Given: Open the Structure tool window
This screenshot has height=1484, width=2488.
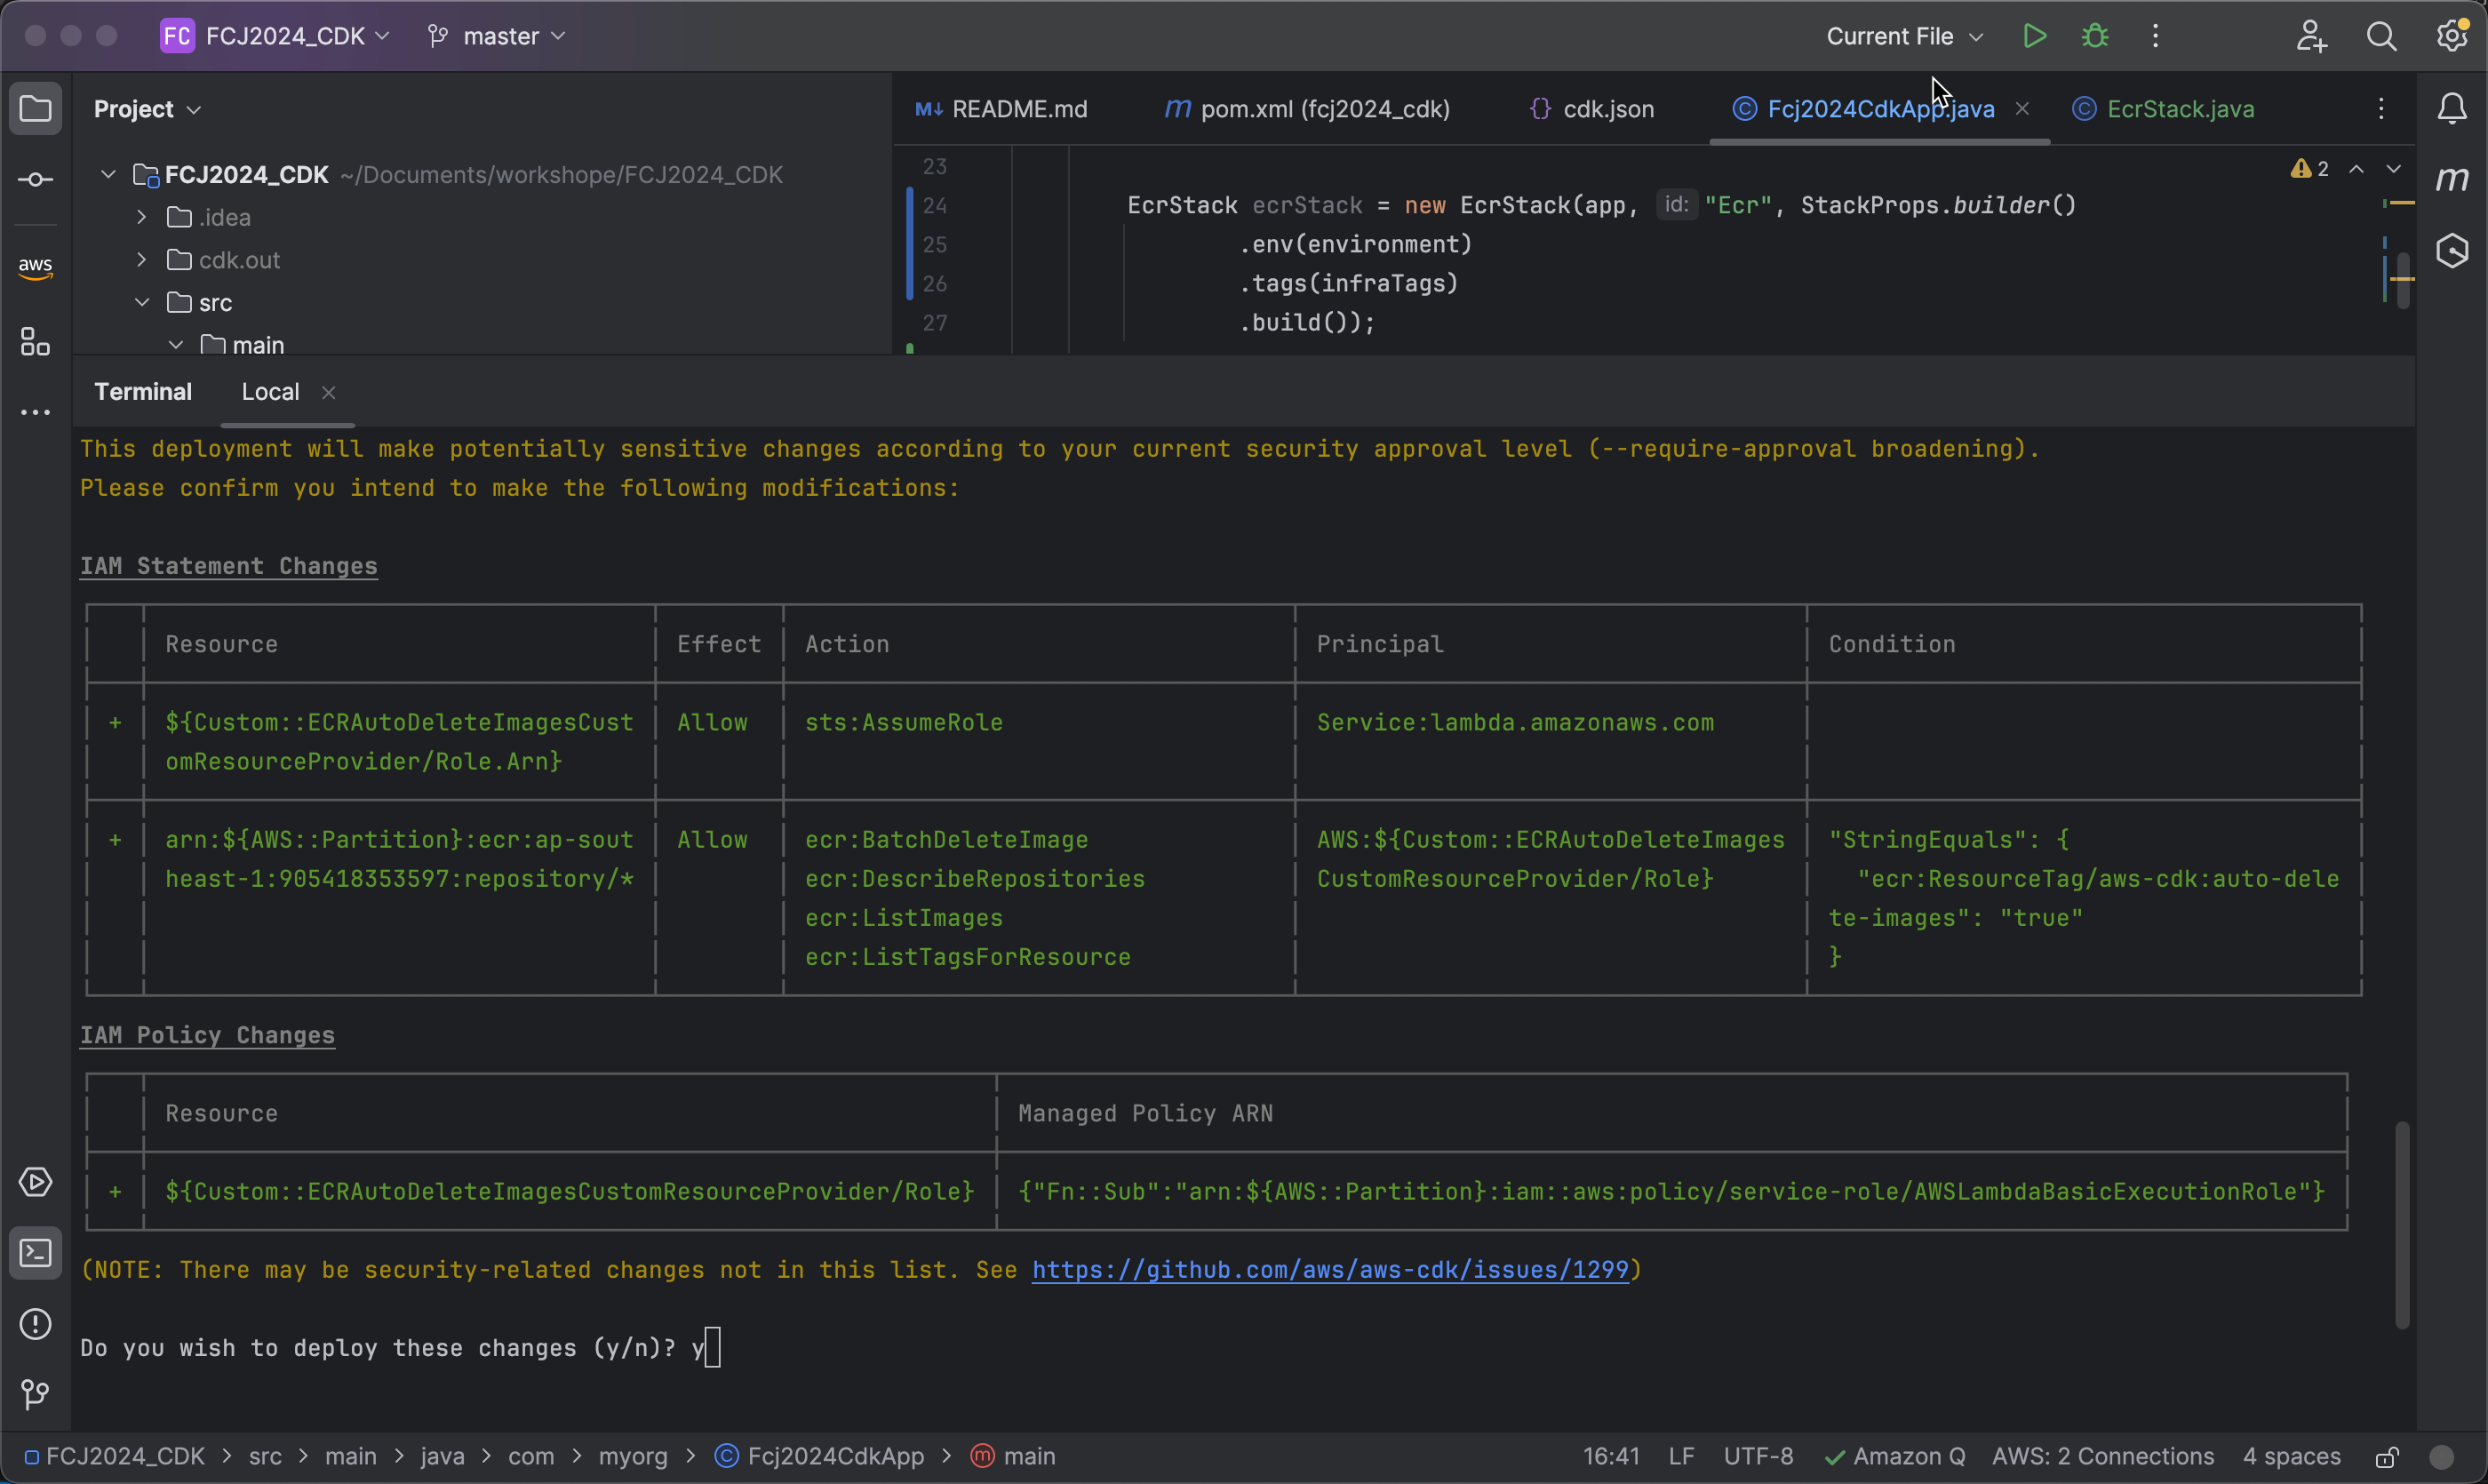Looking at the screenshot, I should 36,342.
